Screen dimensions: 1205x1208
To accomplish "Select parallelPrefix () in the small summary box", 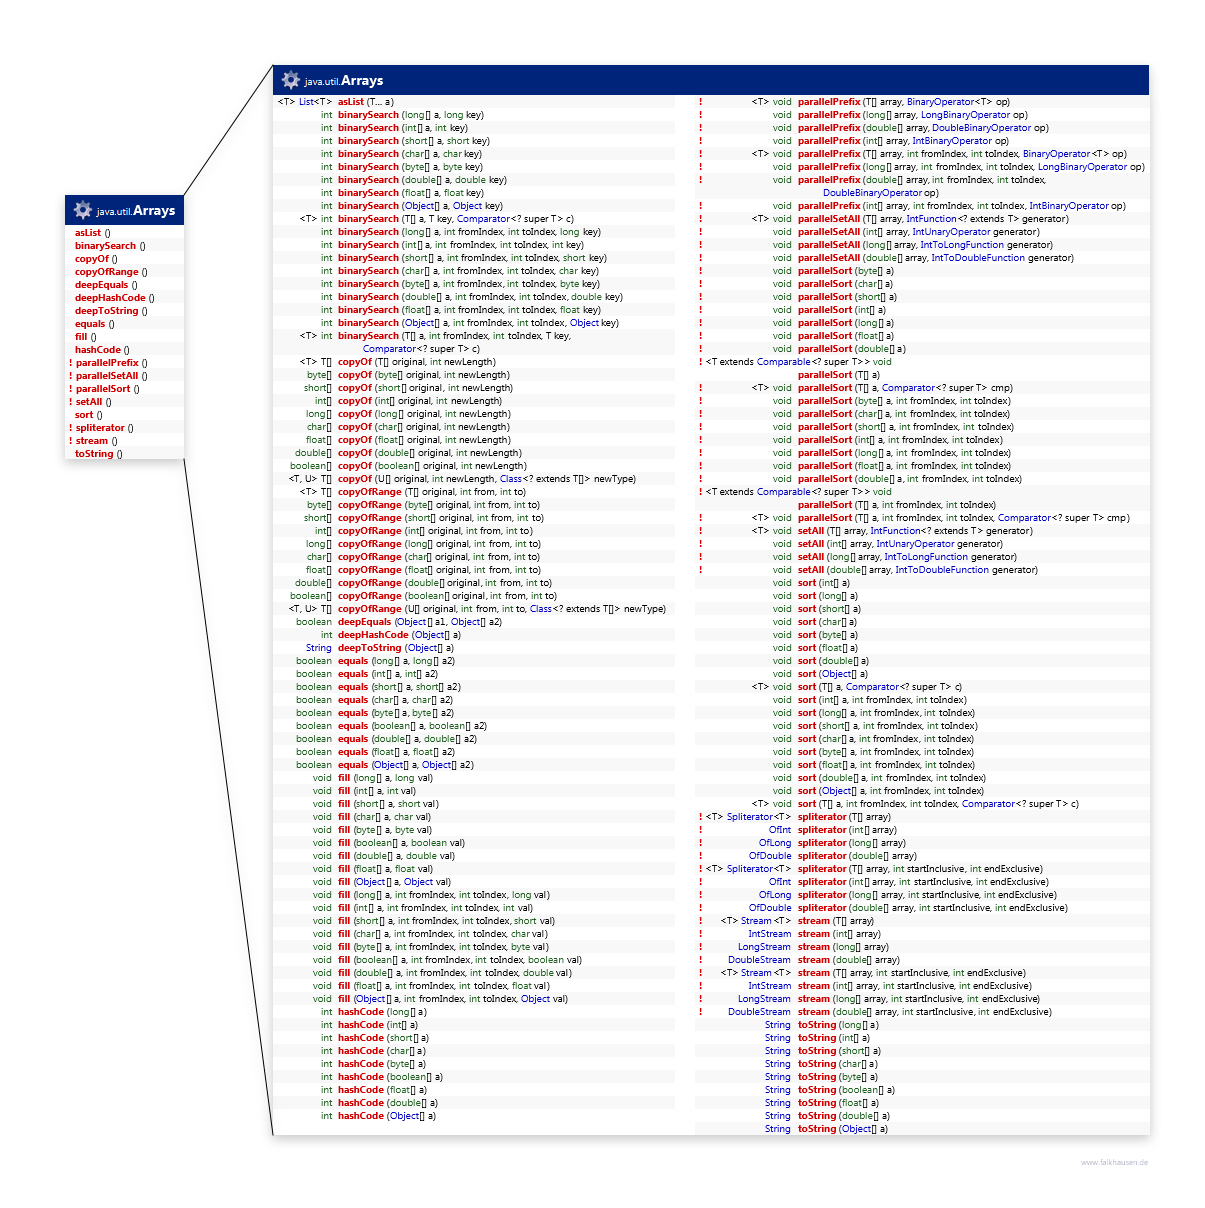I will 111,363.
